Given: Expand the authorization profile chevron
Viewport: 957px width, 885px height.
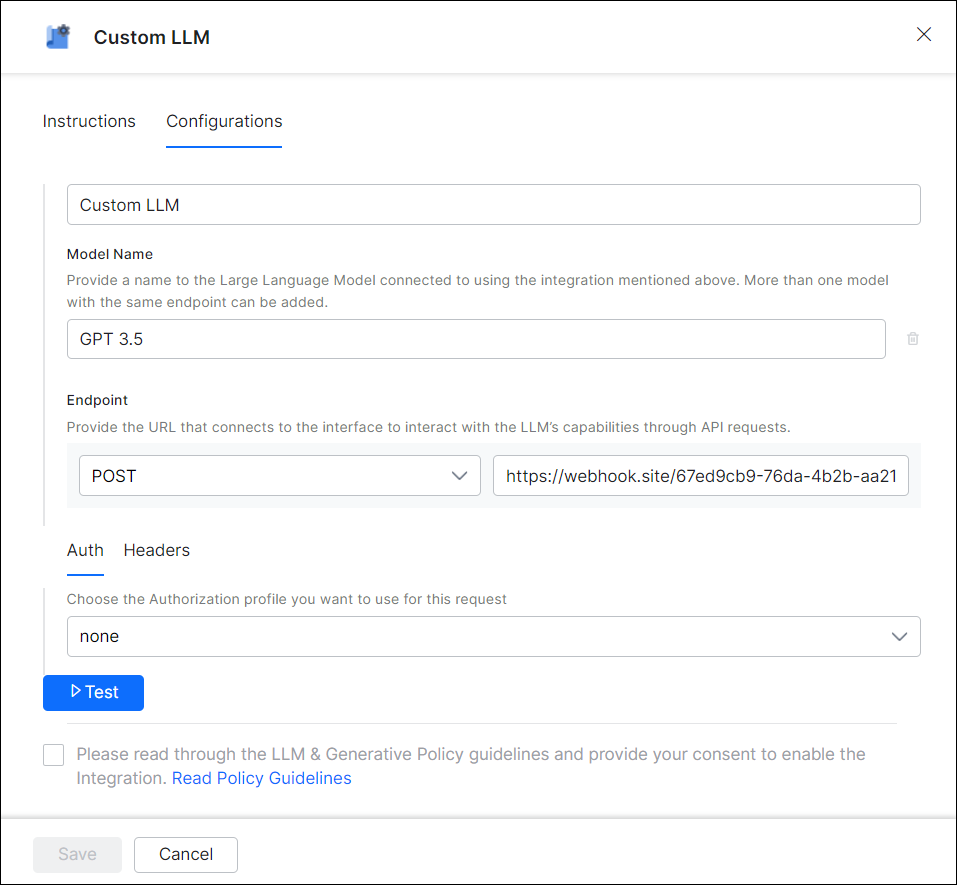Looking at the screenshot, I should (899, 637).
